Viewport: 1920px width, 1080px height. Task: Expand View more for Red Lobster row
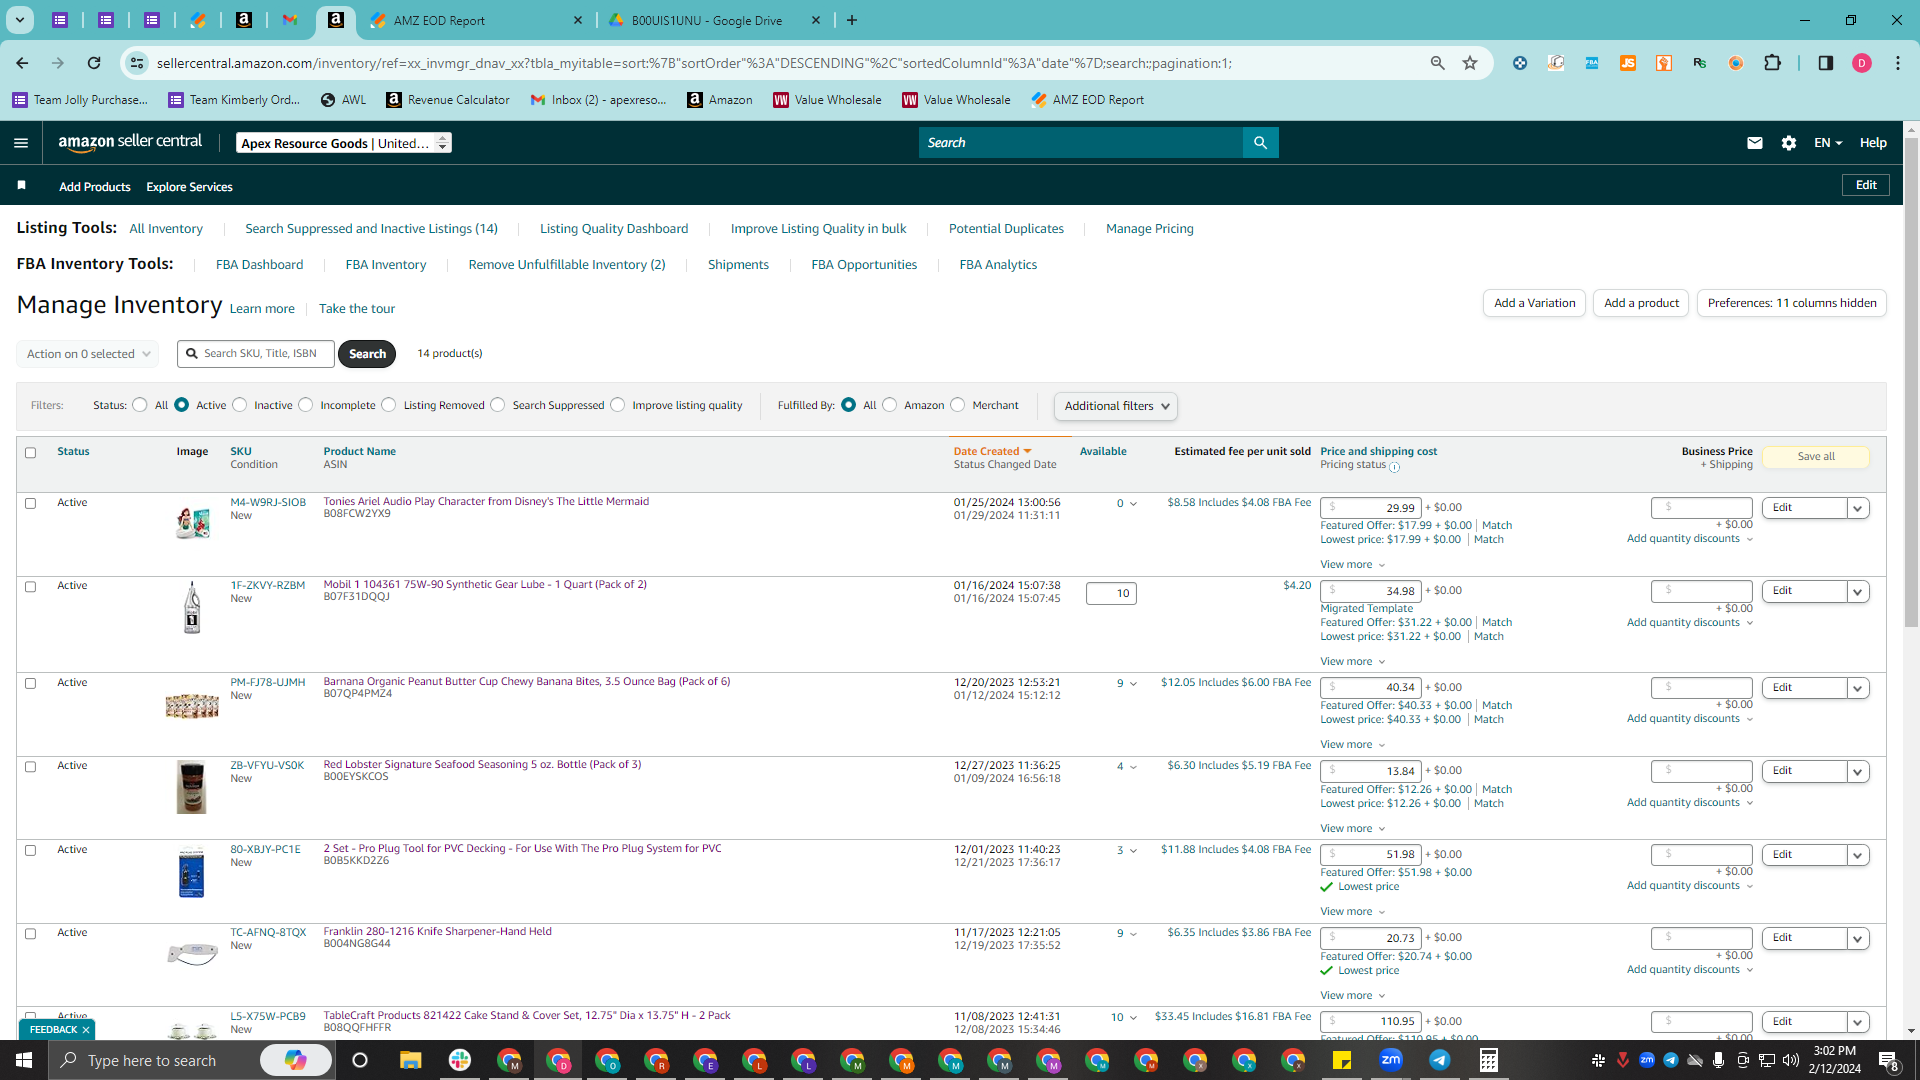click(x=1353, y=828)
